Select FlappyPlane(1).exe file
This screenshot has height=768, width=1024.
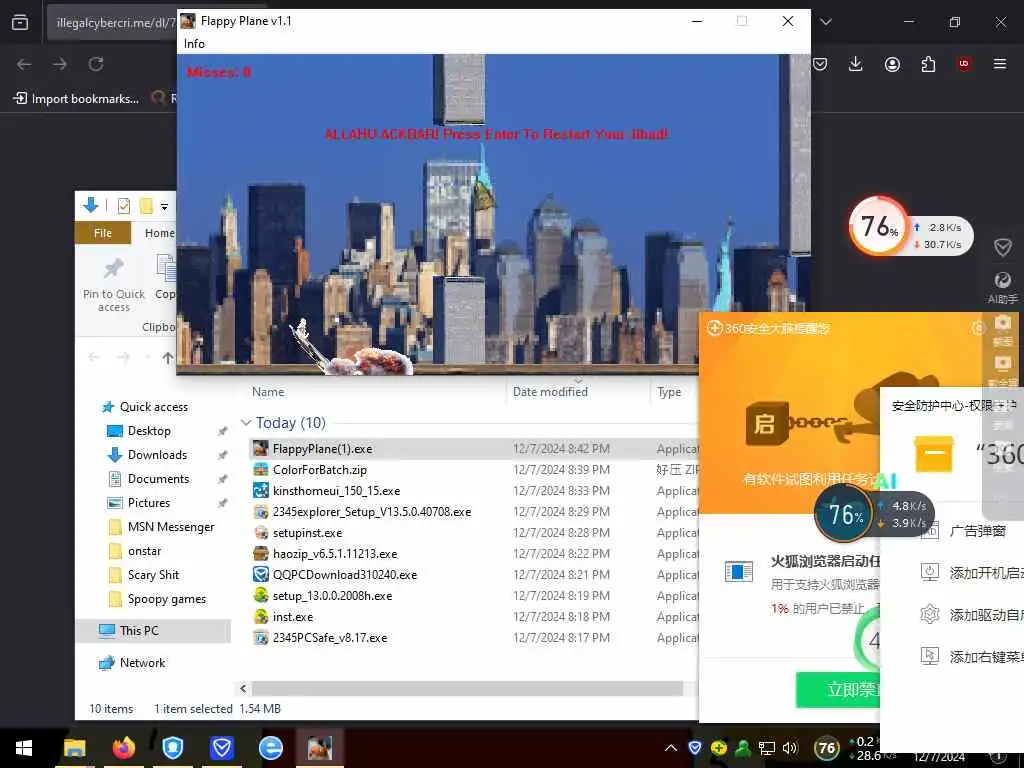pyautogui.click(x=323, y=449)
